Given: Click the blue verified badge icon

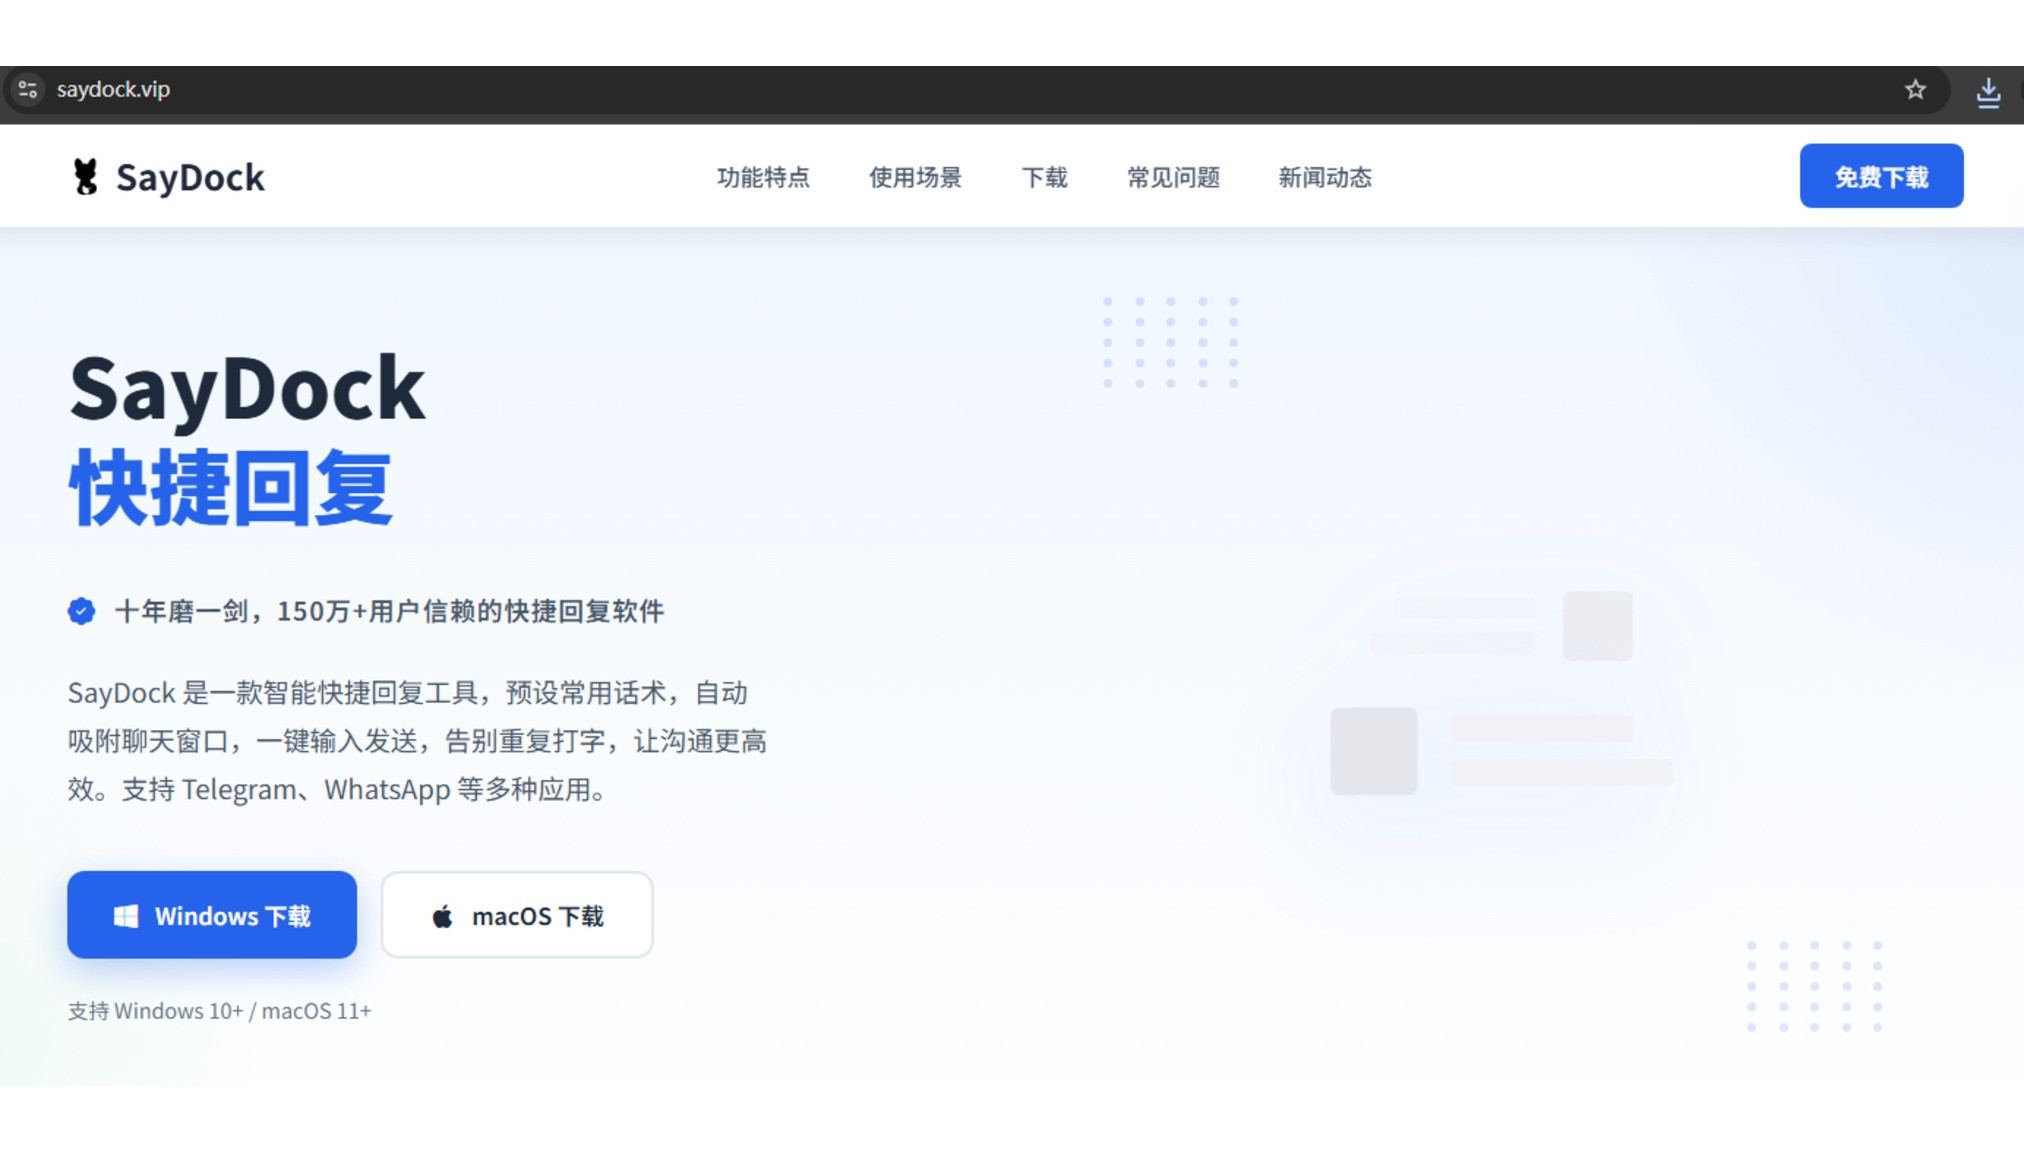Looking at the screenshot, I should pos(82,611).
